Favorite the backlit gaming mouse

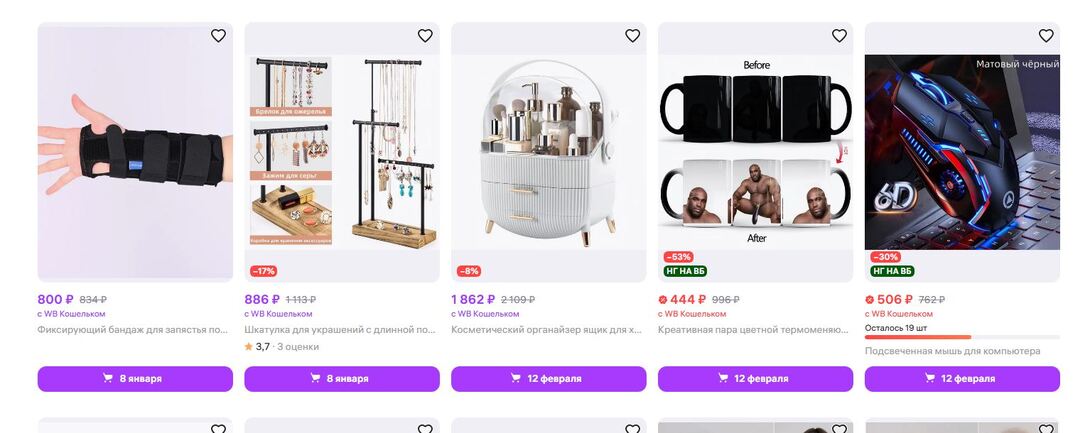point(1046,35)
